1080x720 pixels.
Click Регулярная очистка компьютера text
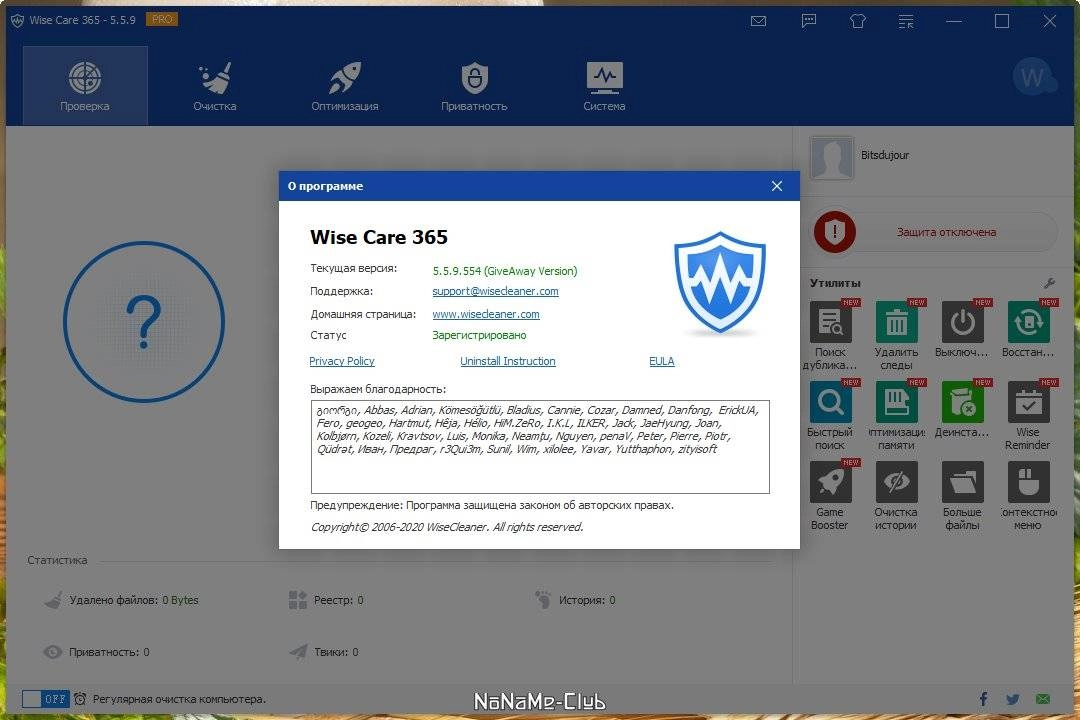[x=179, y=699]
